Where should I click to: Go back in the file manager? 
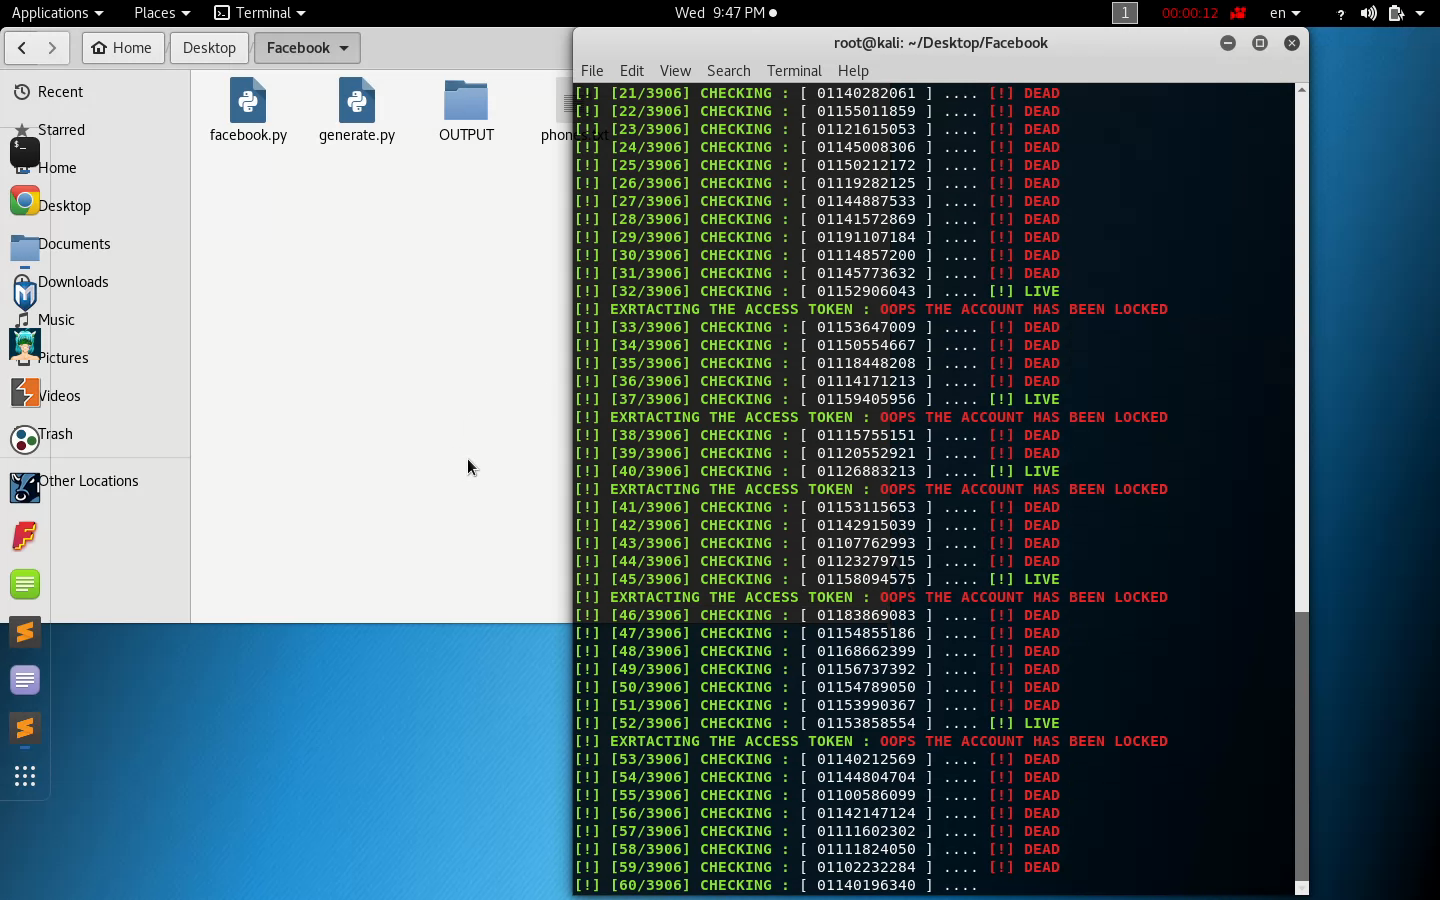pyautogui.click(x=22, y=47)
